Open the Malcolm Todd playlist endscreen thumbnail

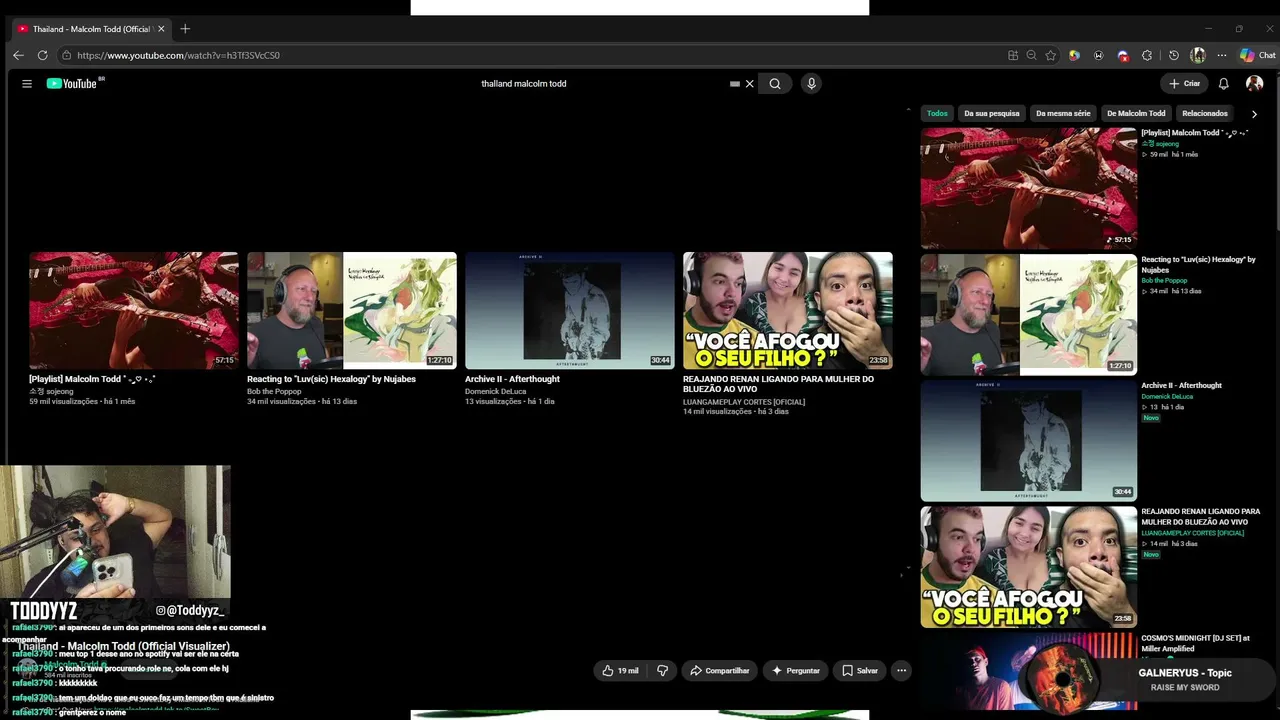coord(134,310)
